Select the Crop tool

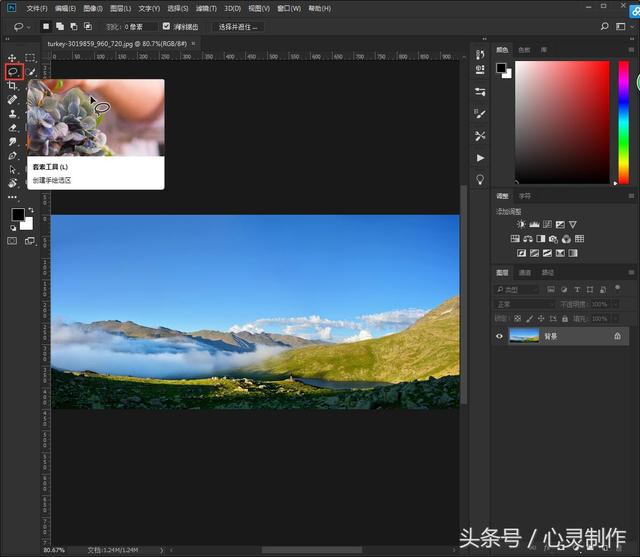[12, 86]
